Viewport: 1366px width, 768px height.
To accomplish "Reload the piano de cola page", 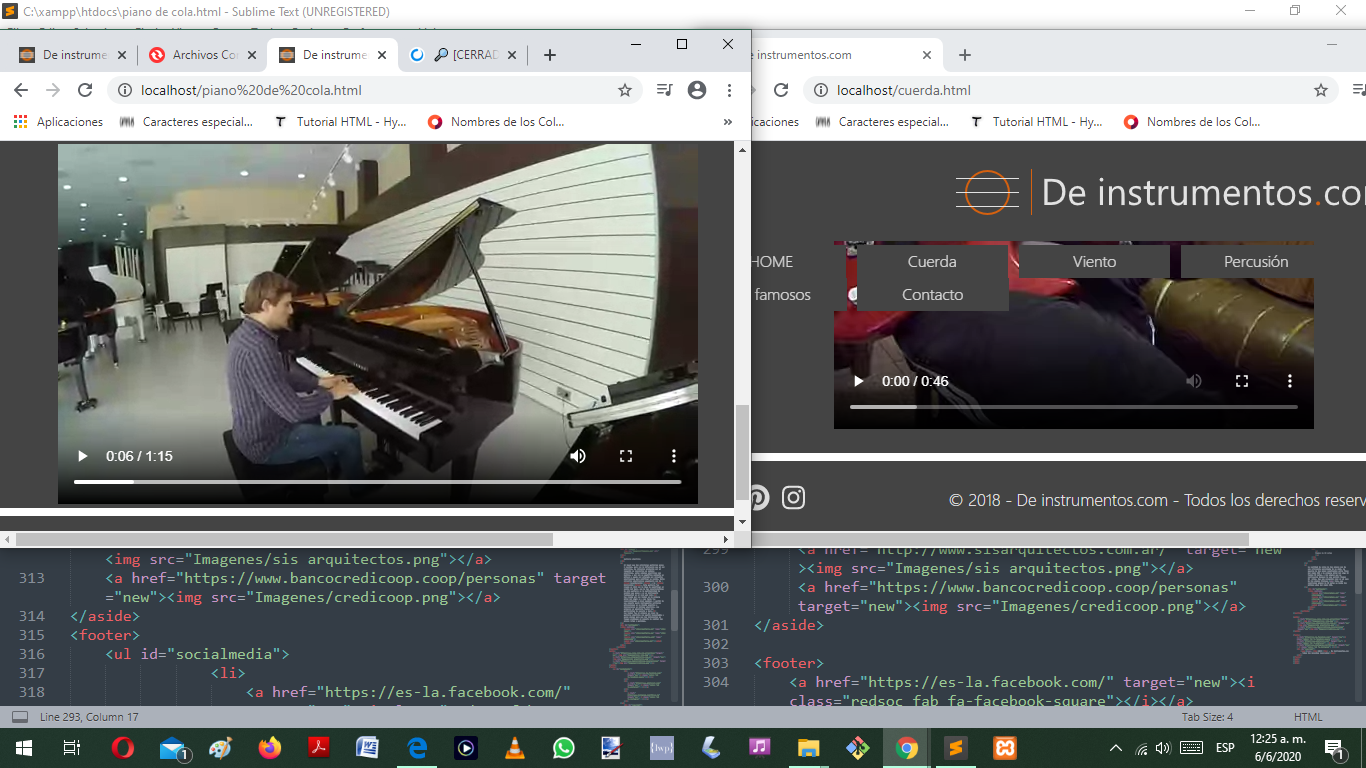I will pos(85,90).
